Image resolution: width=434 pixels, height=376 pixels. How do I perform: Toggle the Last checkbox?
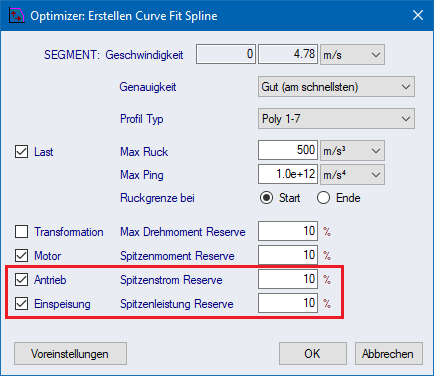21,152
